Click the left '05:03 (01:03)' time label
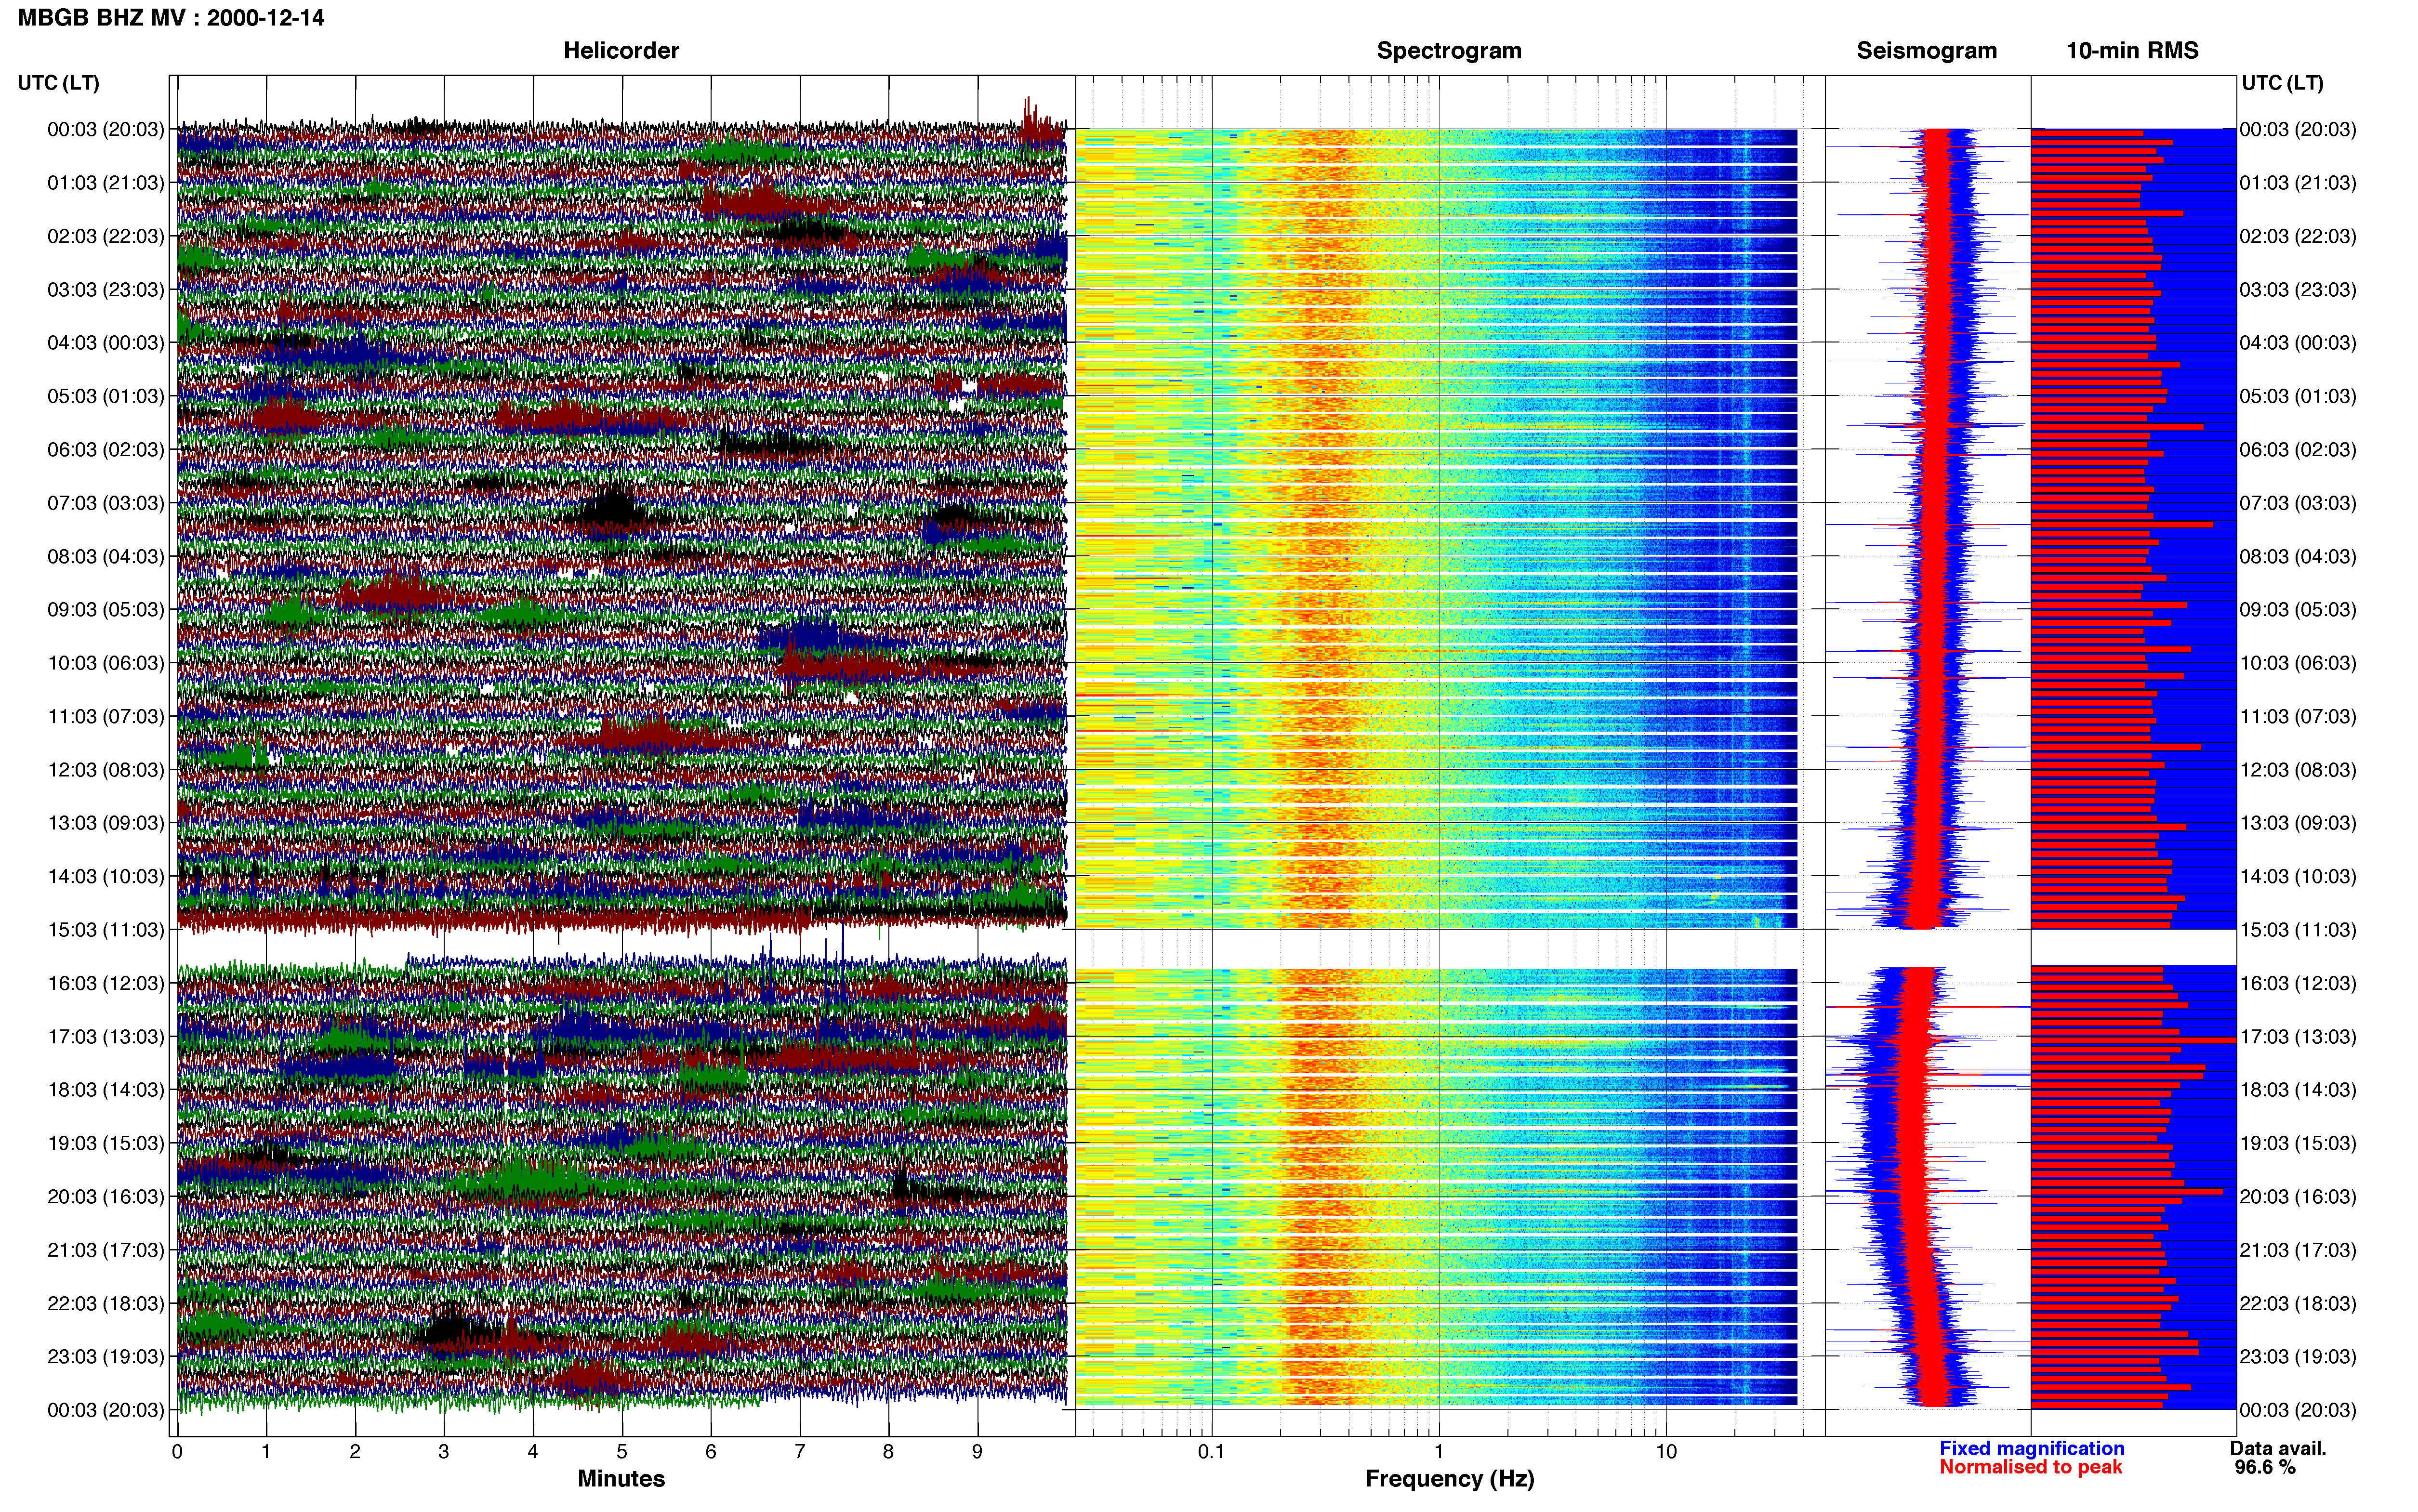2418x1512 pixels. tap(105, 396)
